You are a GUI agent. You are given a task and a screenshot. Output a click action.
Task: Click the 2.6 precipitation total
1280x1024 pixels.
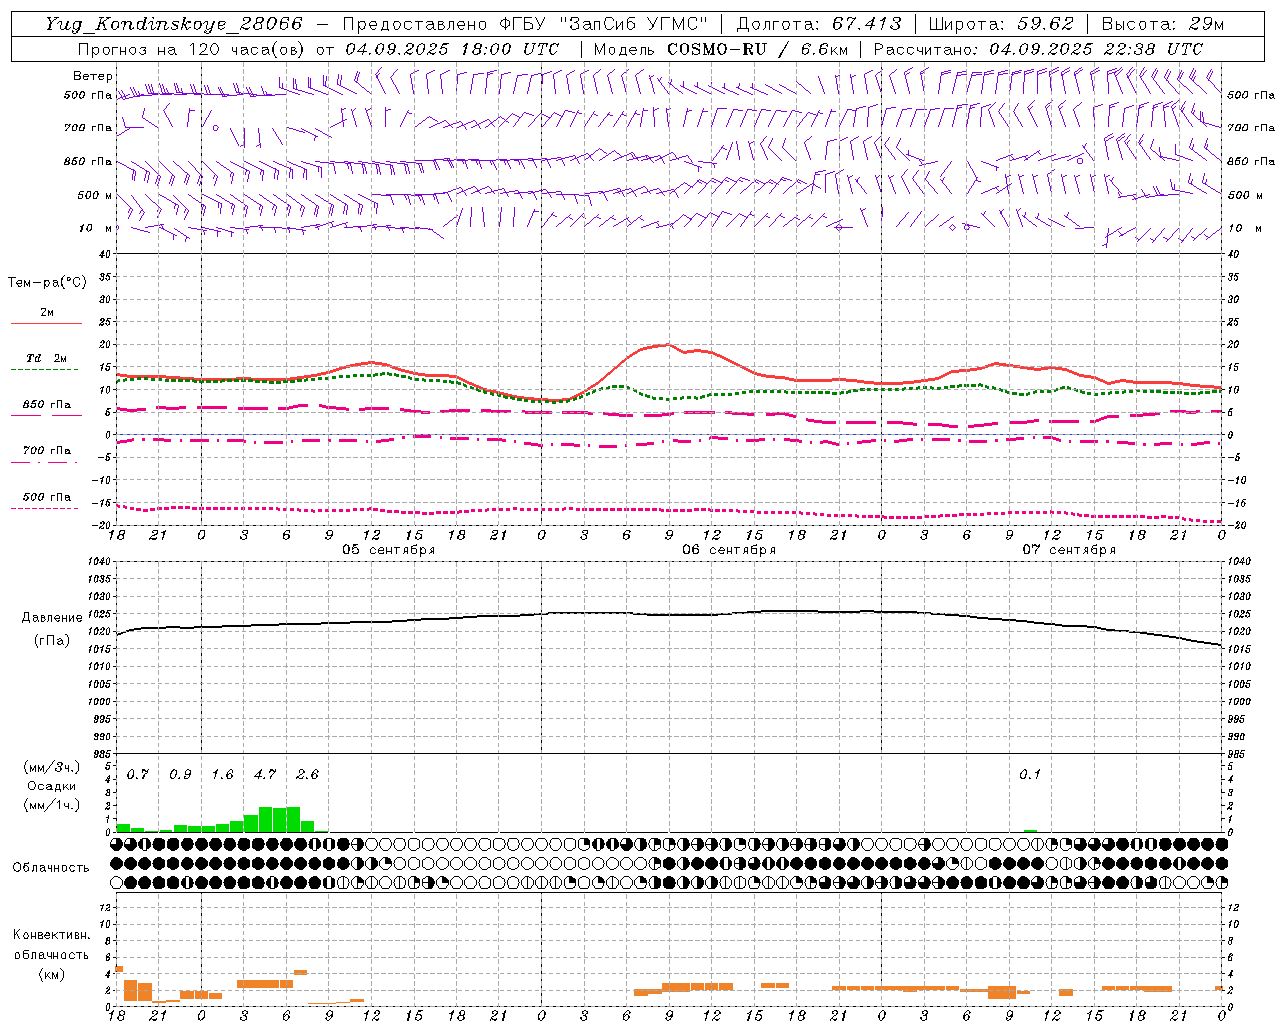click(x=307, y=775)
